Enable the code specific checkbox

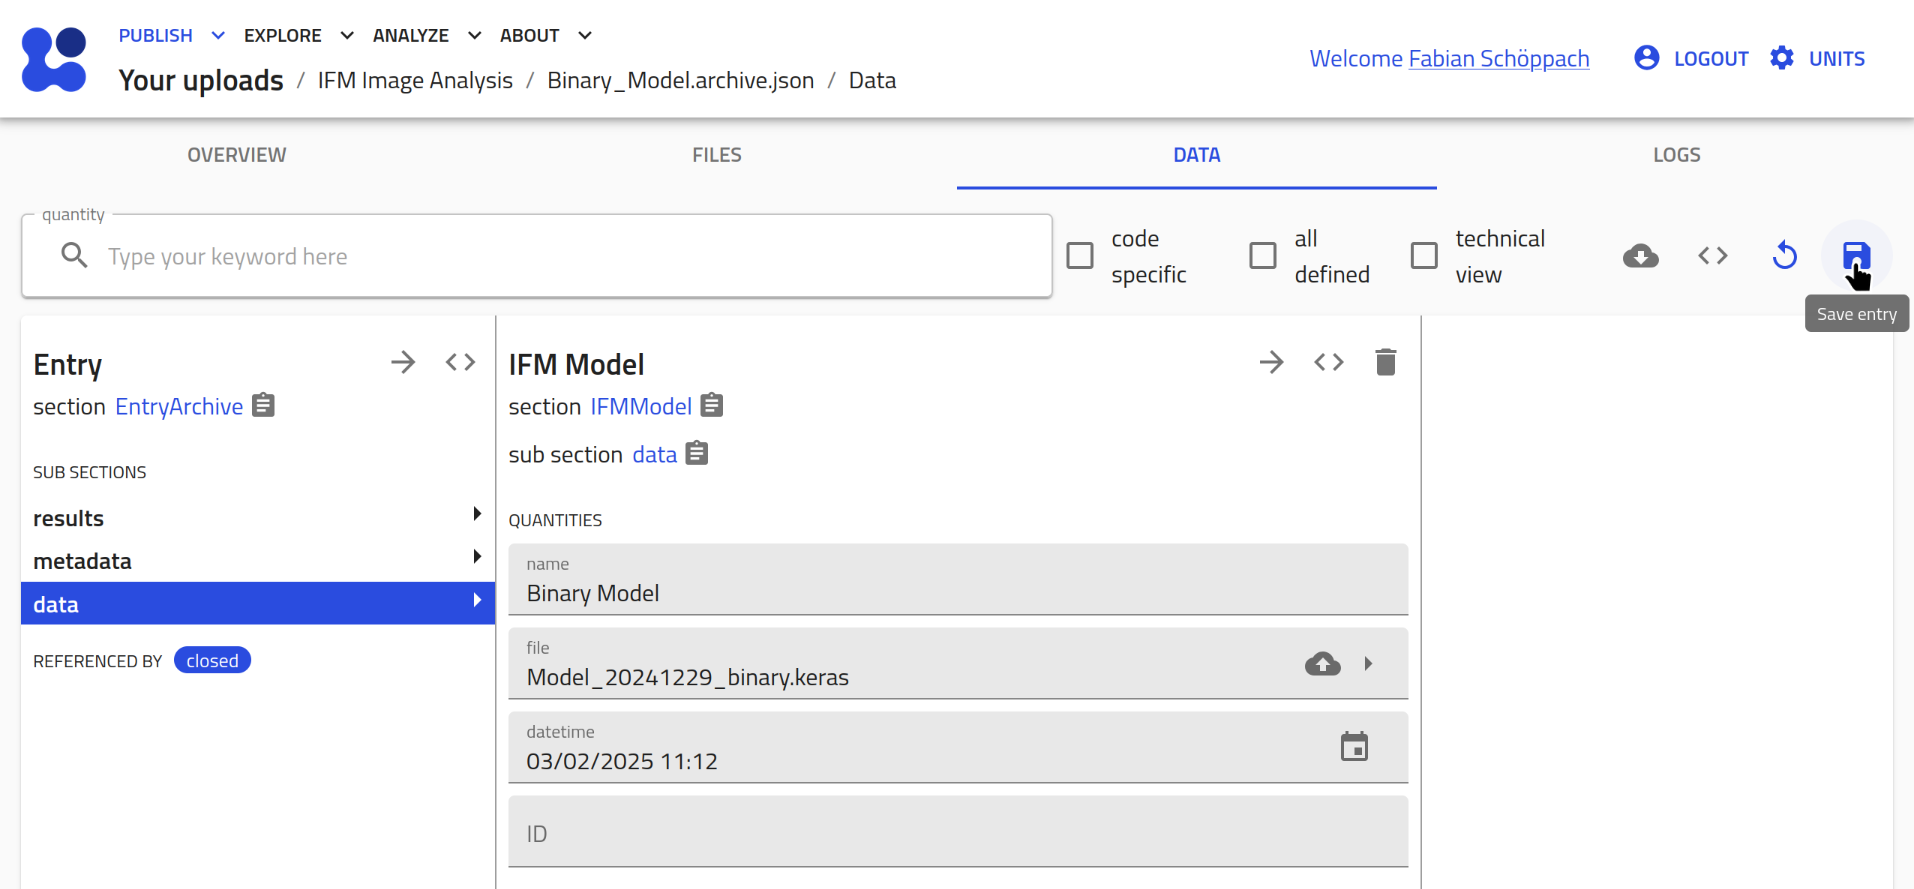click(x=1080, y=256)
